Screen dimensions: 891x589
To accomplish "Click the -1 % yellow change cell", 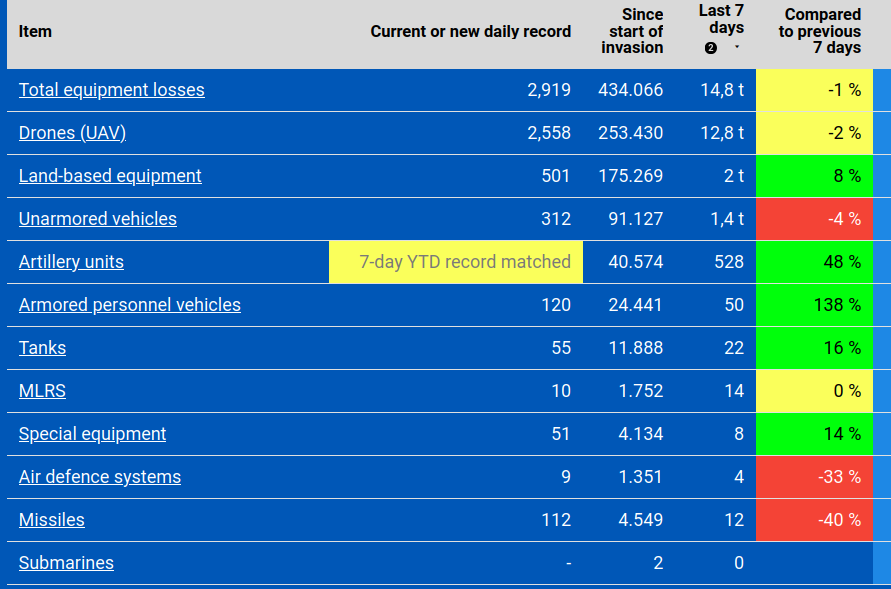I will 814,90.
